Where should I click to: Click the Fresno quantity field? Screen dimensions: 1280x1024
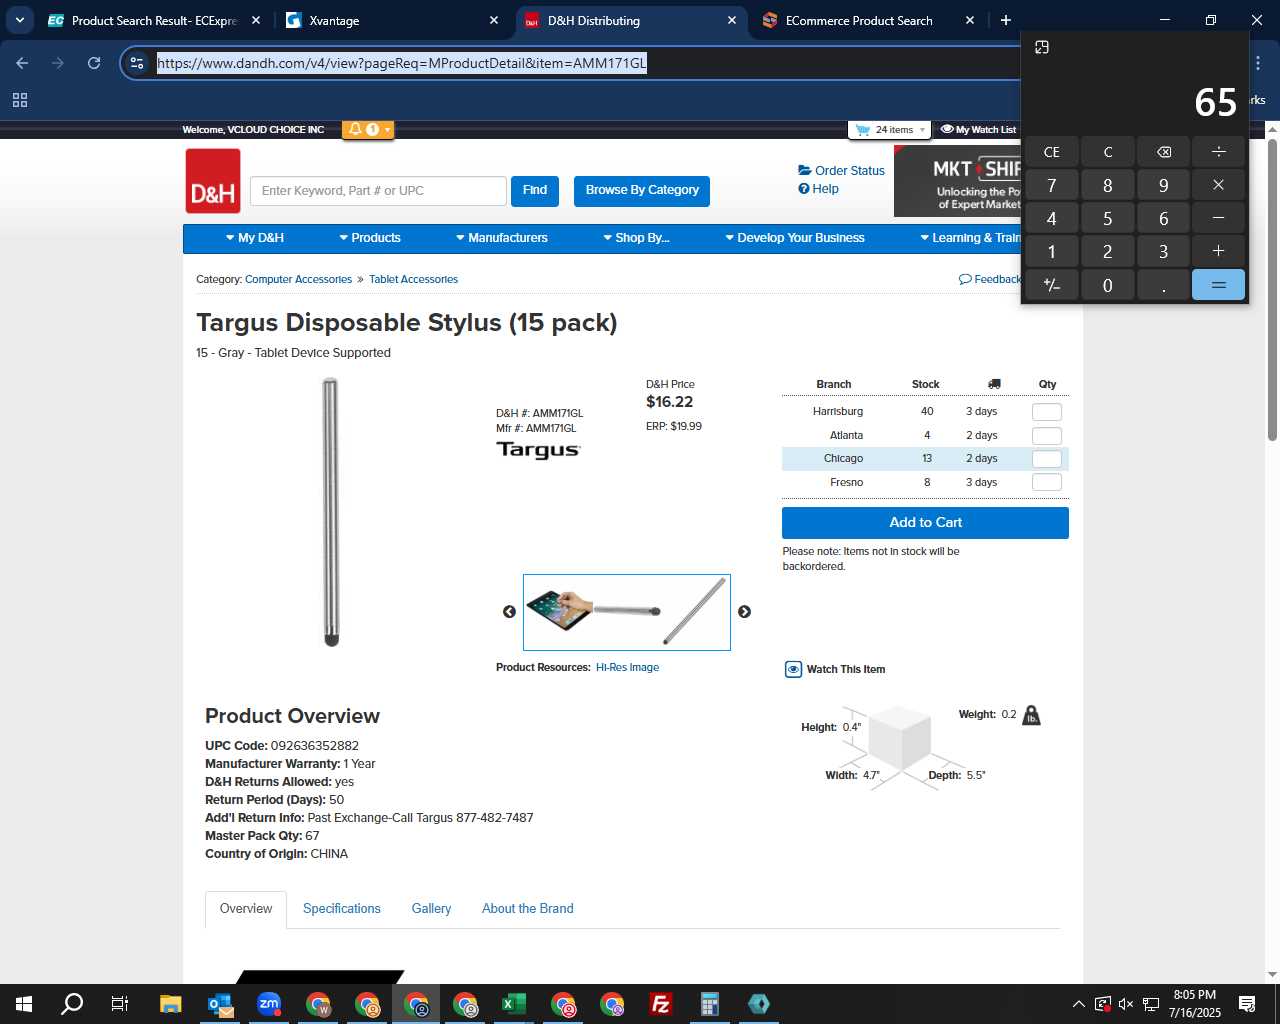click(1047, 483)
